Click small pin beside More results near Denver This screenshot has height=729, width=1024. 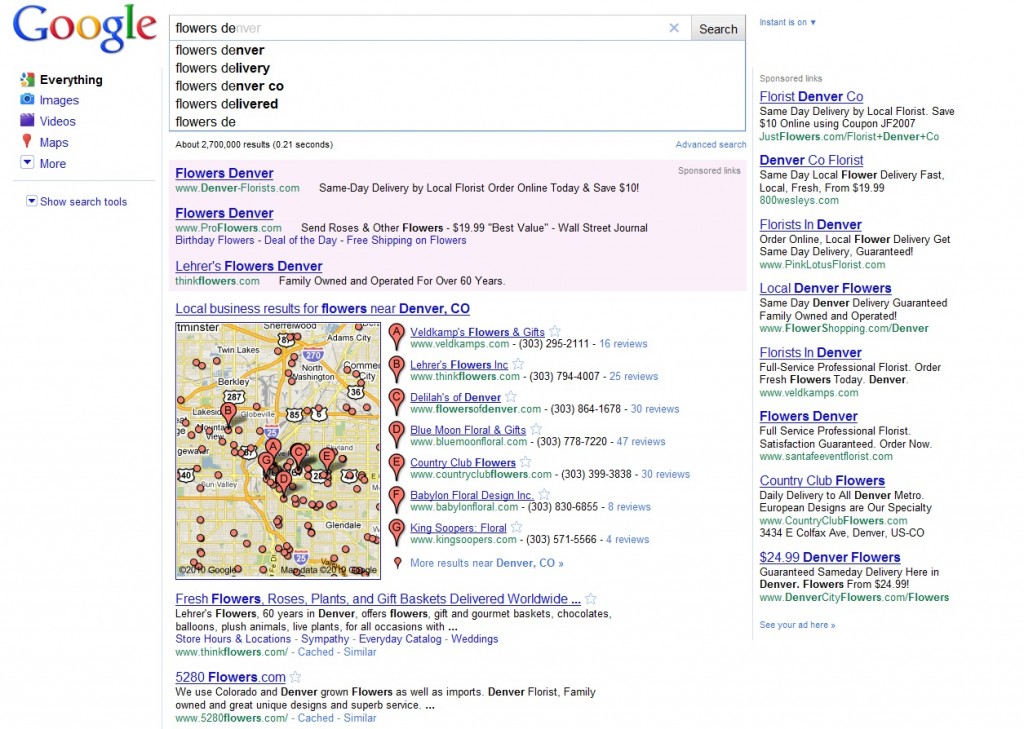[x=397, y=562]
